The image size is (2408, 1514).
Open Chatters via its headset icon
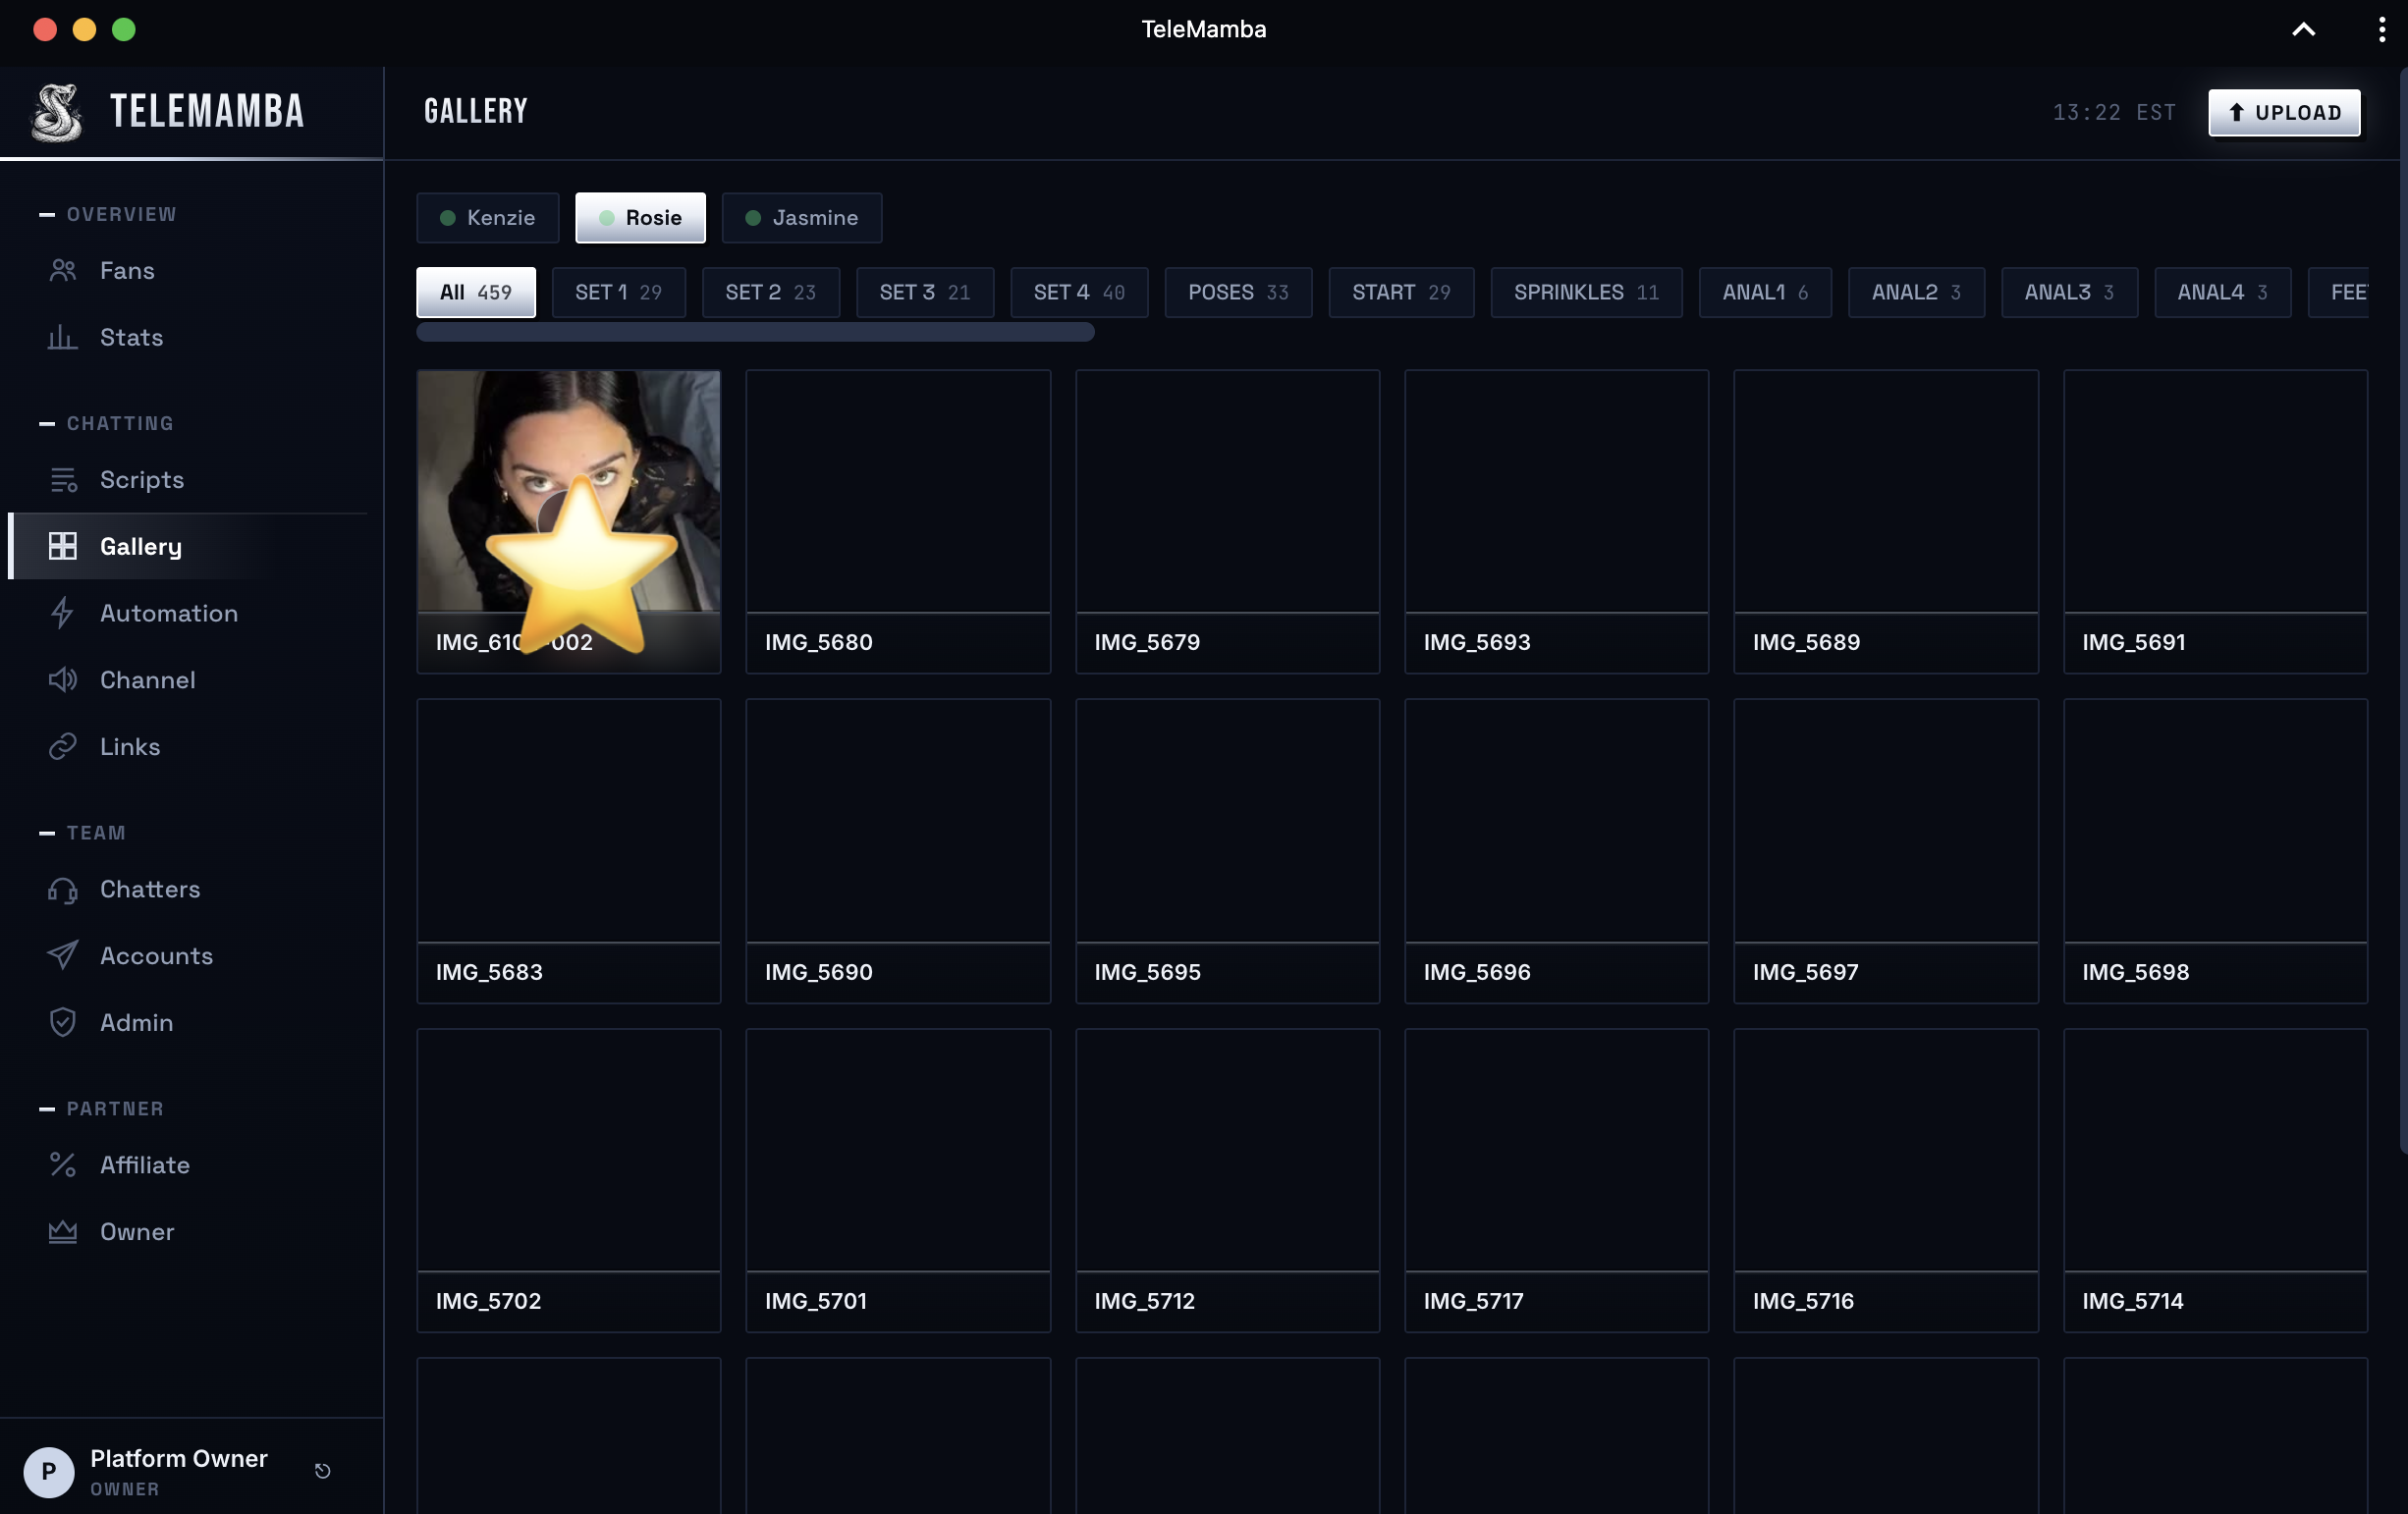click(x=63, y=890)
